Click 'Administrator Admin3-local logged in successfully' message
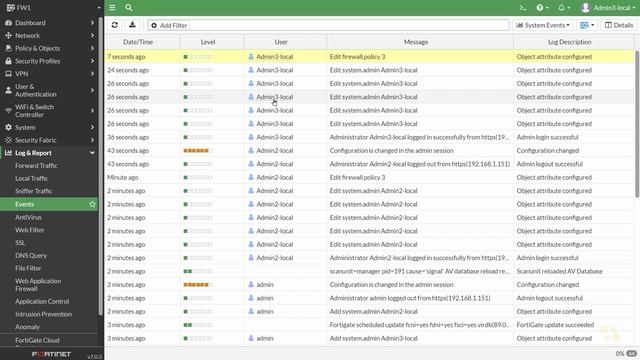 pyautogui.click(x=419, y=137)
